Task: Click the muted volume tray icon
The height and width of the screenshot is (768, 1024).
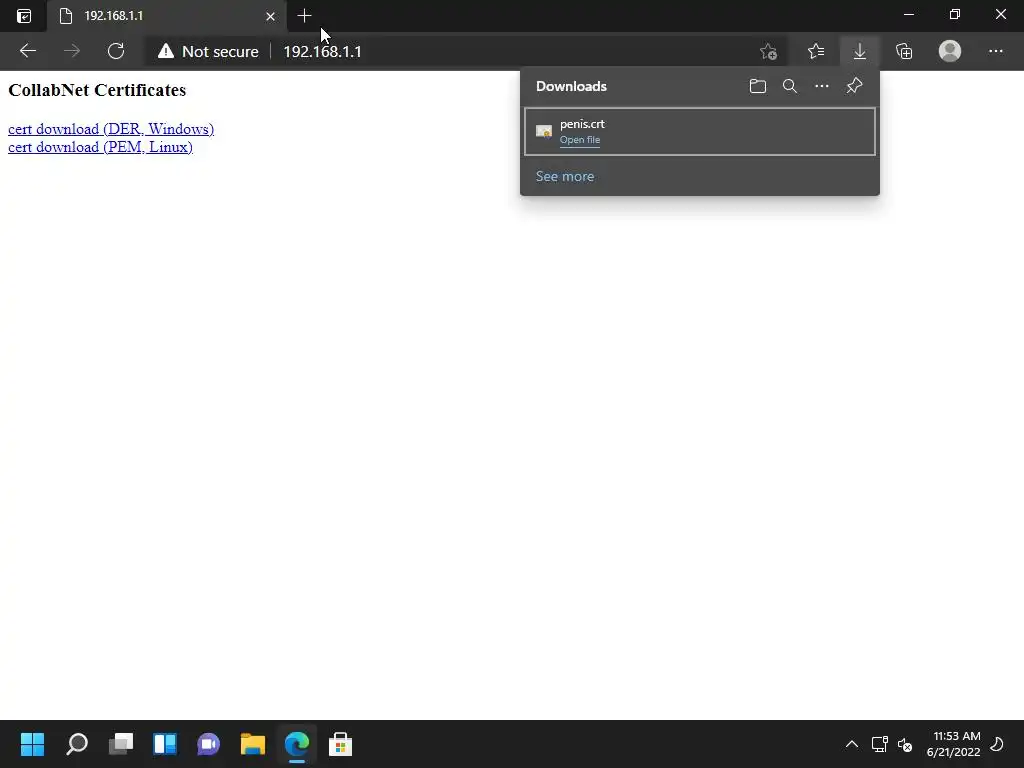Action: coord(905,744)
